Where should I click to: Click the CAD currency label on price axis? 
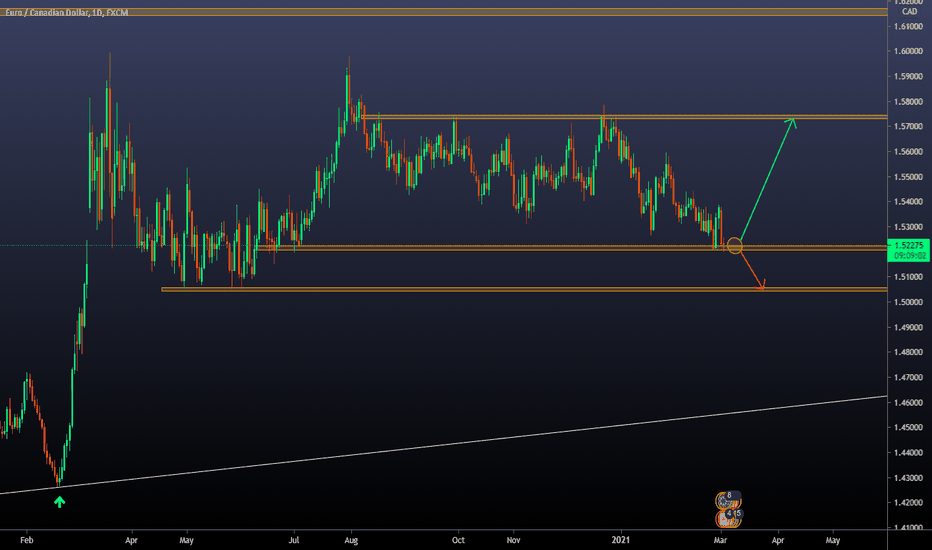[x=909, y=11]
